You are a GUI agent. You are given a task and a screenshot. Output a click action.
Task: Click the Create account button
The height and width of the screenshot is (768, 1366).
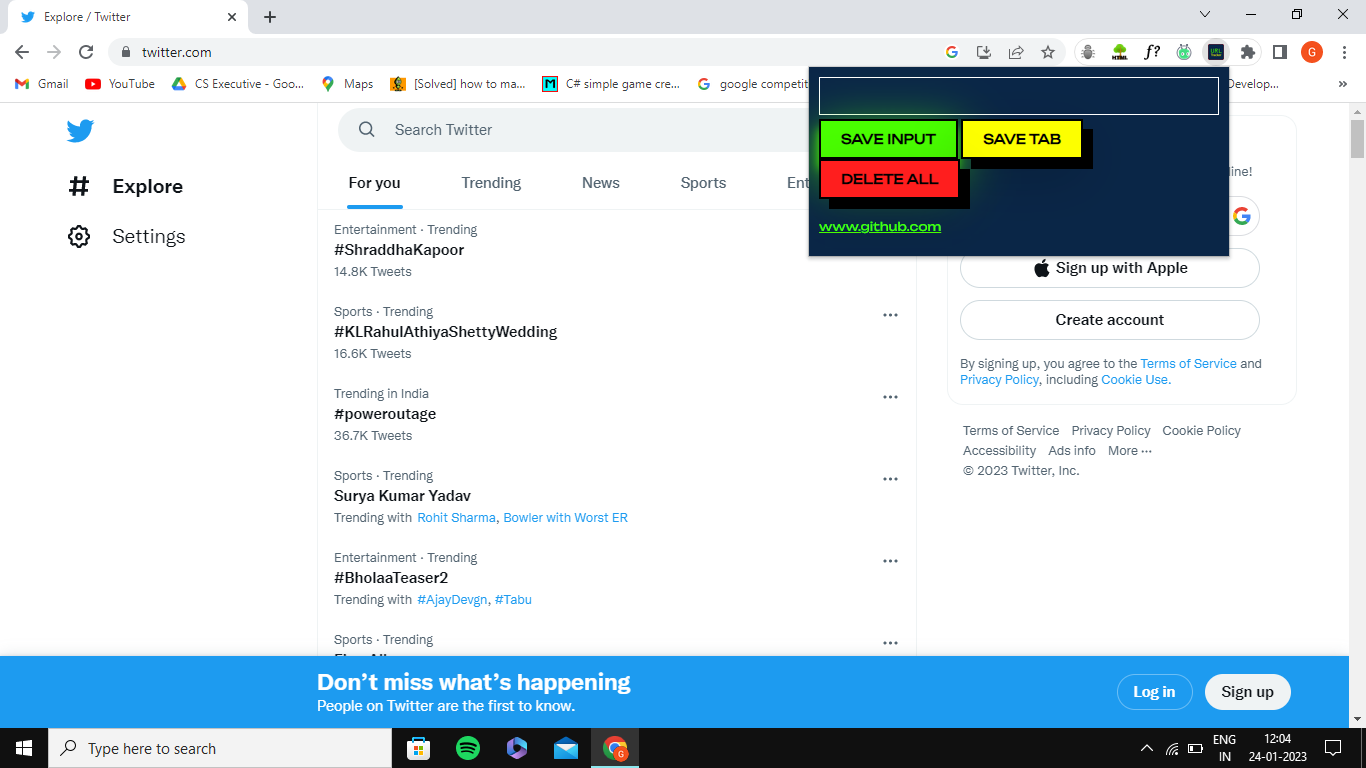click(x=1110, y=320)
